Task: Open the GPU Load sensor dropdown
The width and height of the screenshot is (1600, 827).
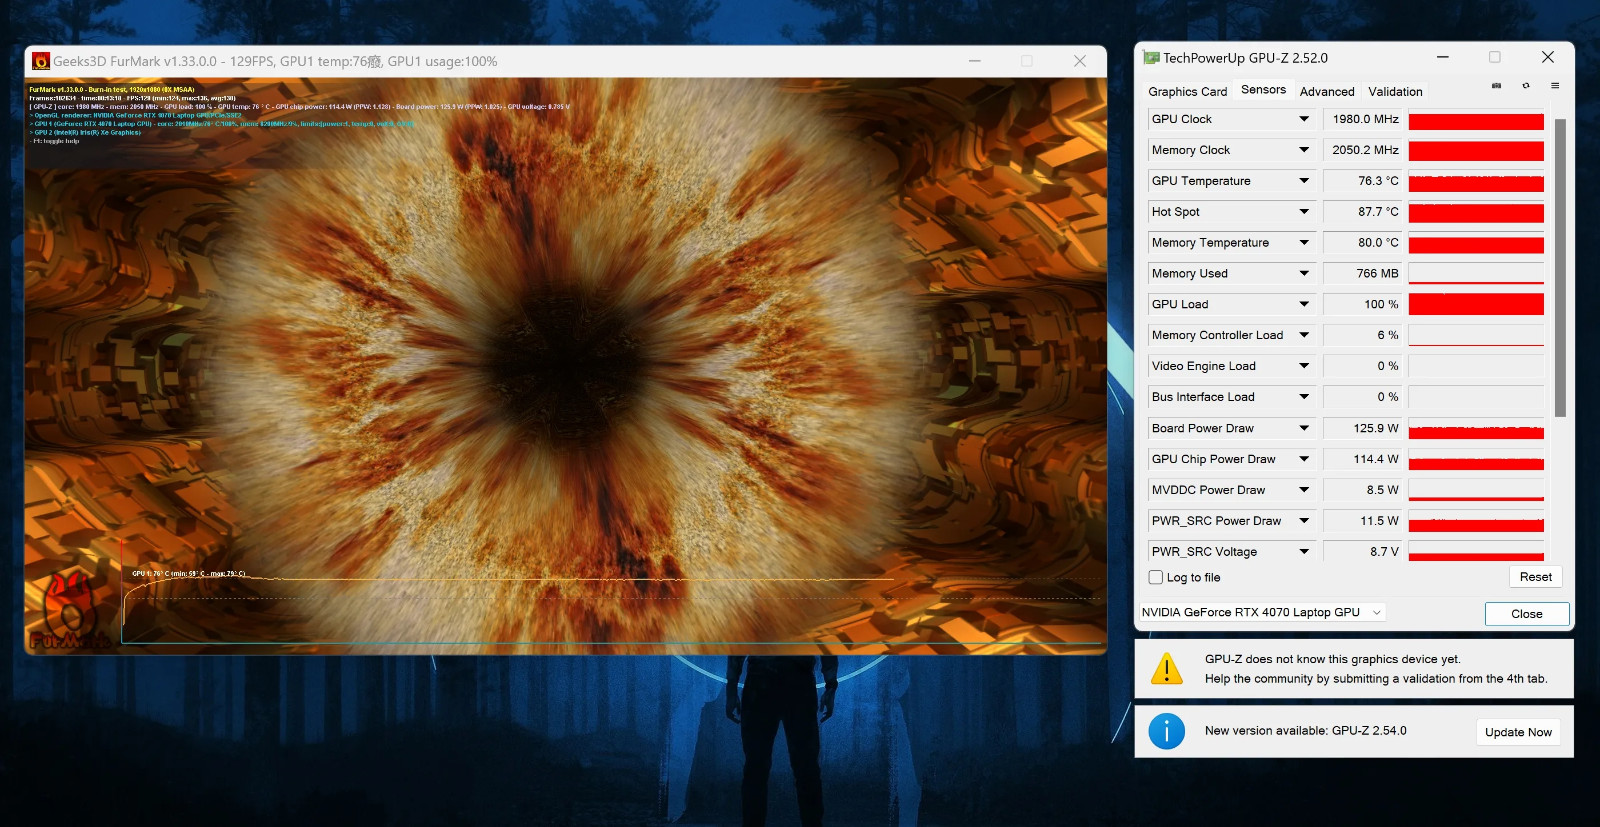Action: point(1304,305)
